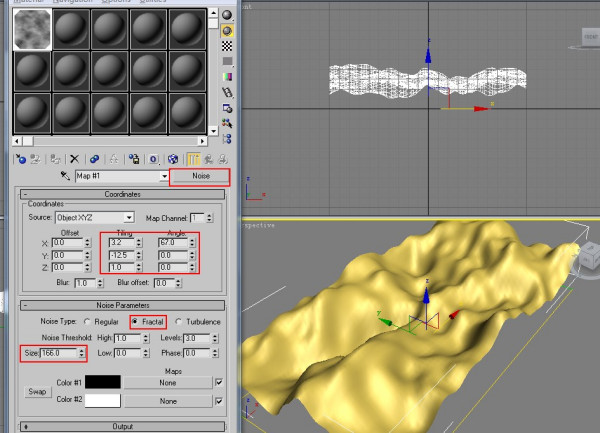Click Assign Material to Selection icon
The image size is (600, 433).
pos(56,159)
